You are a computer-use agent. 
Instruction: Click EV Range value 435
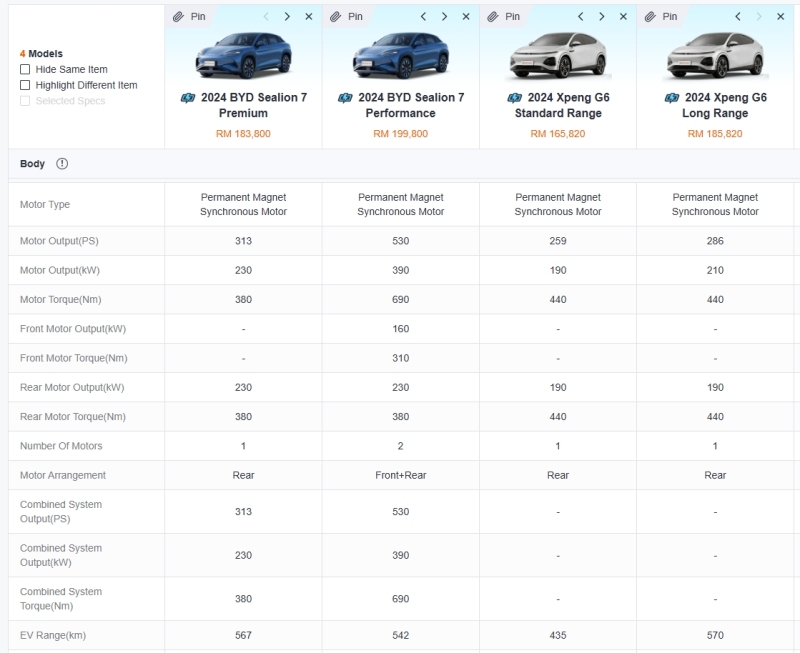click(x=558, y=636)
